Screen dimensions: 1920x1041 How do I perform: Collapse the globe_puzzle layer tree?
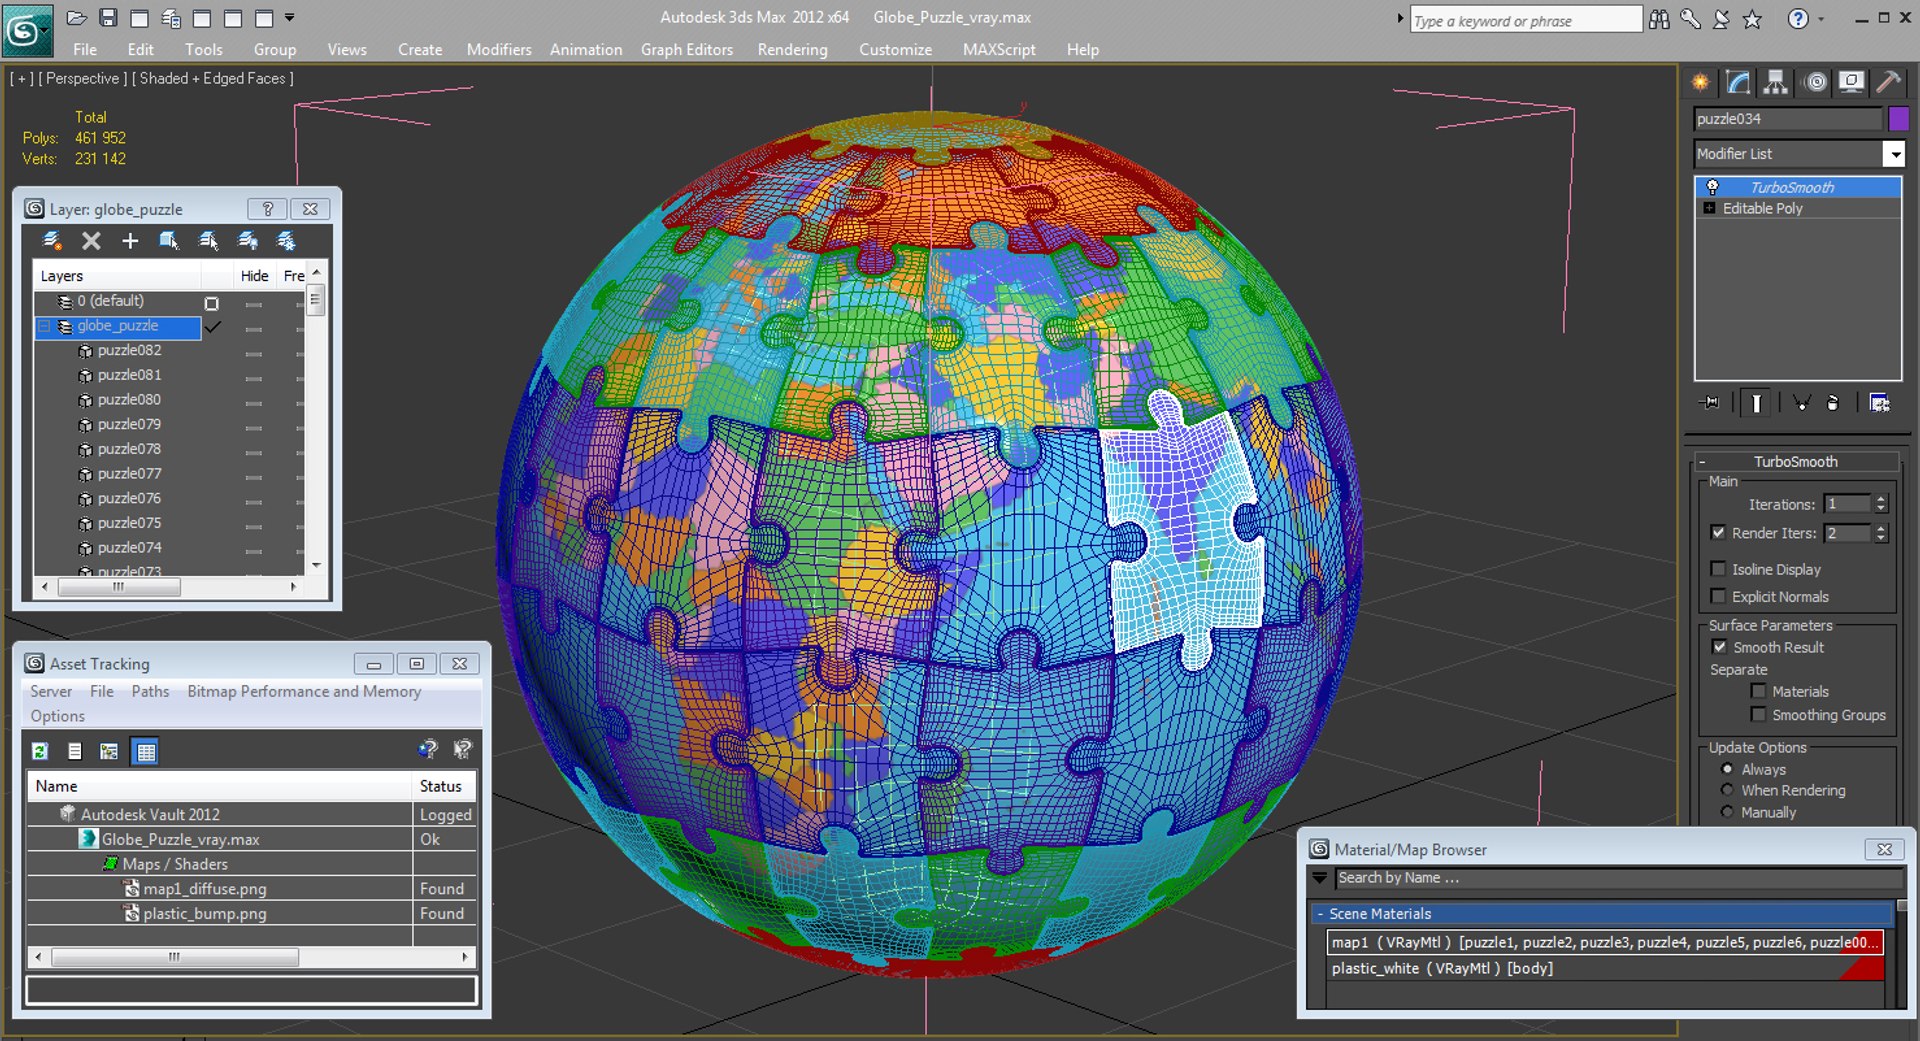[x=43, y=326]
